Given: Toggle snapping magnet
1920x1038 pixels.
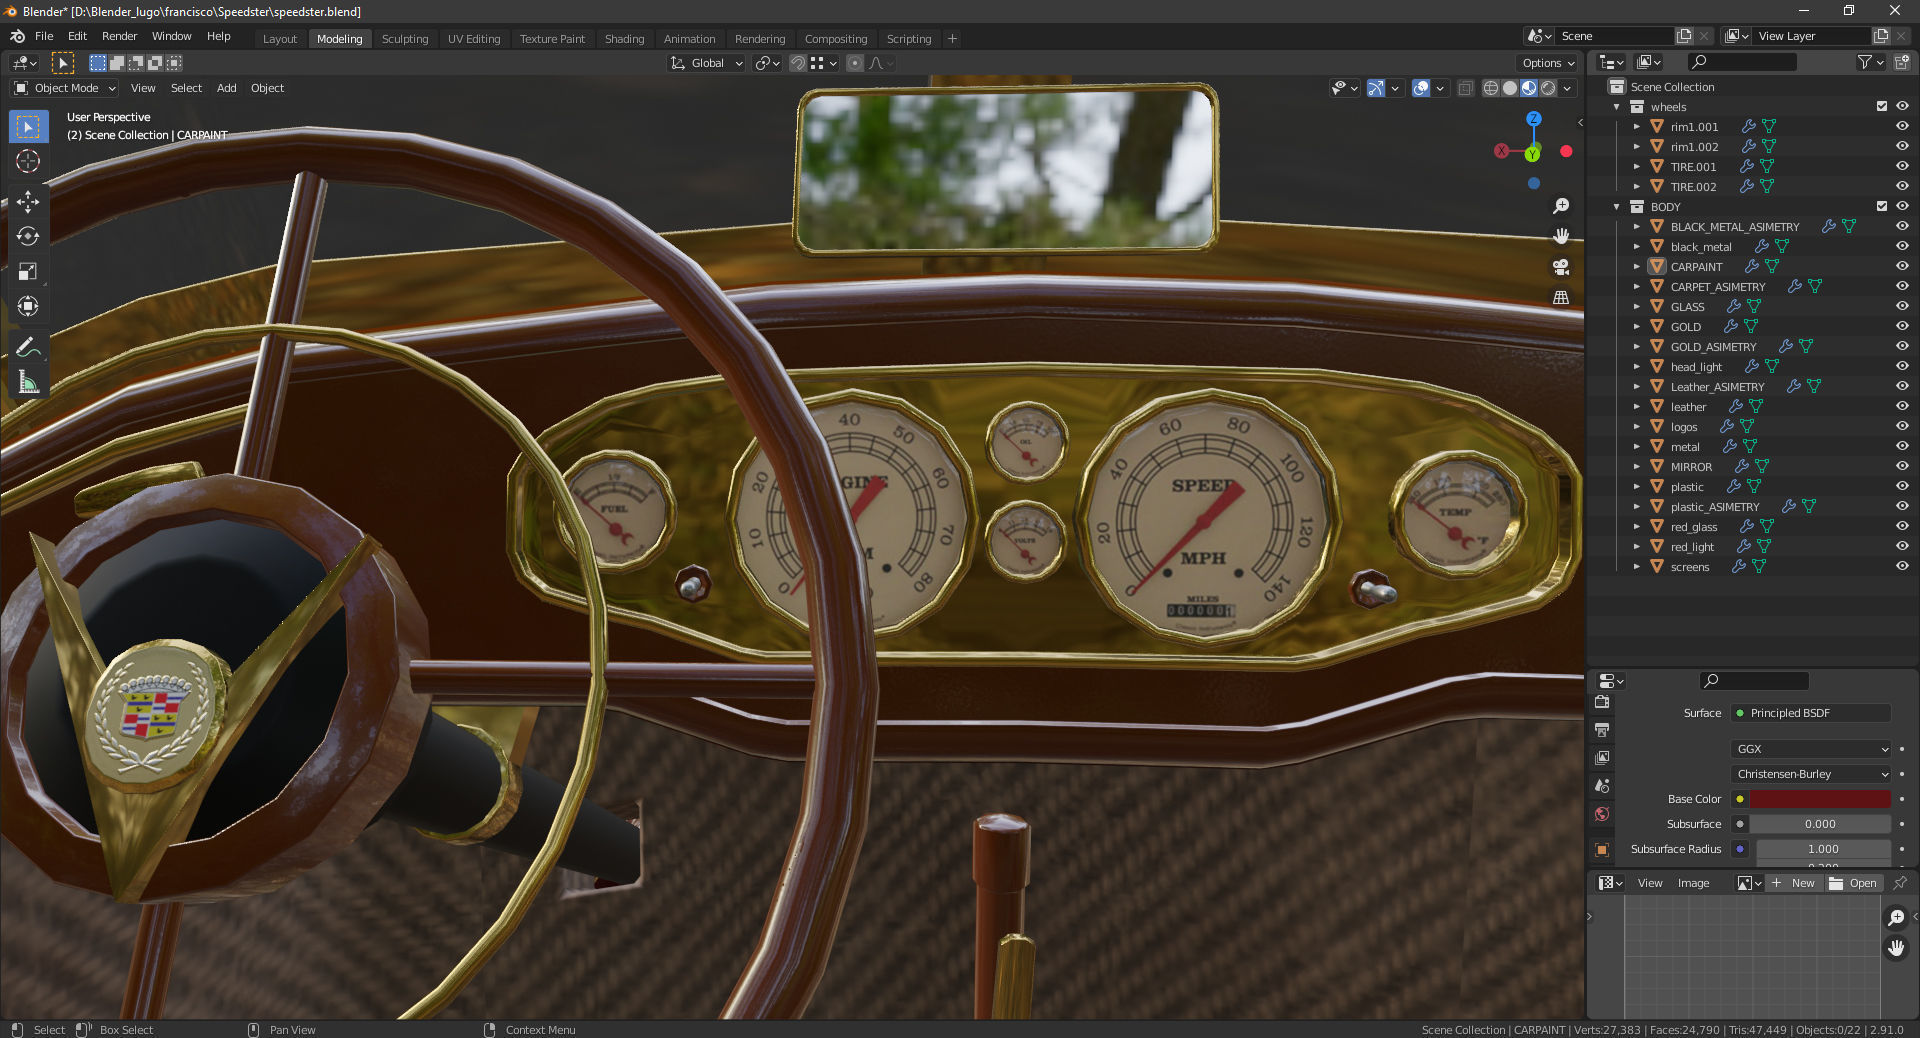Looking at the screenshot, I should point(798,63).
